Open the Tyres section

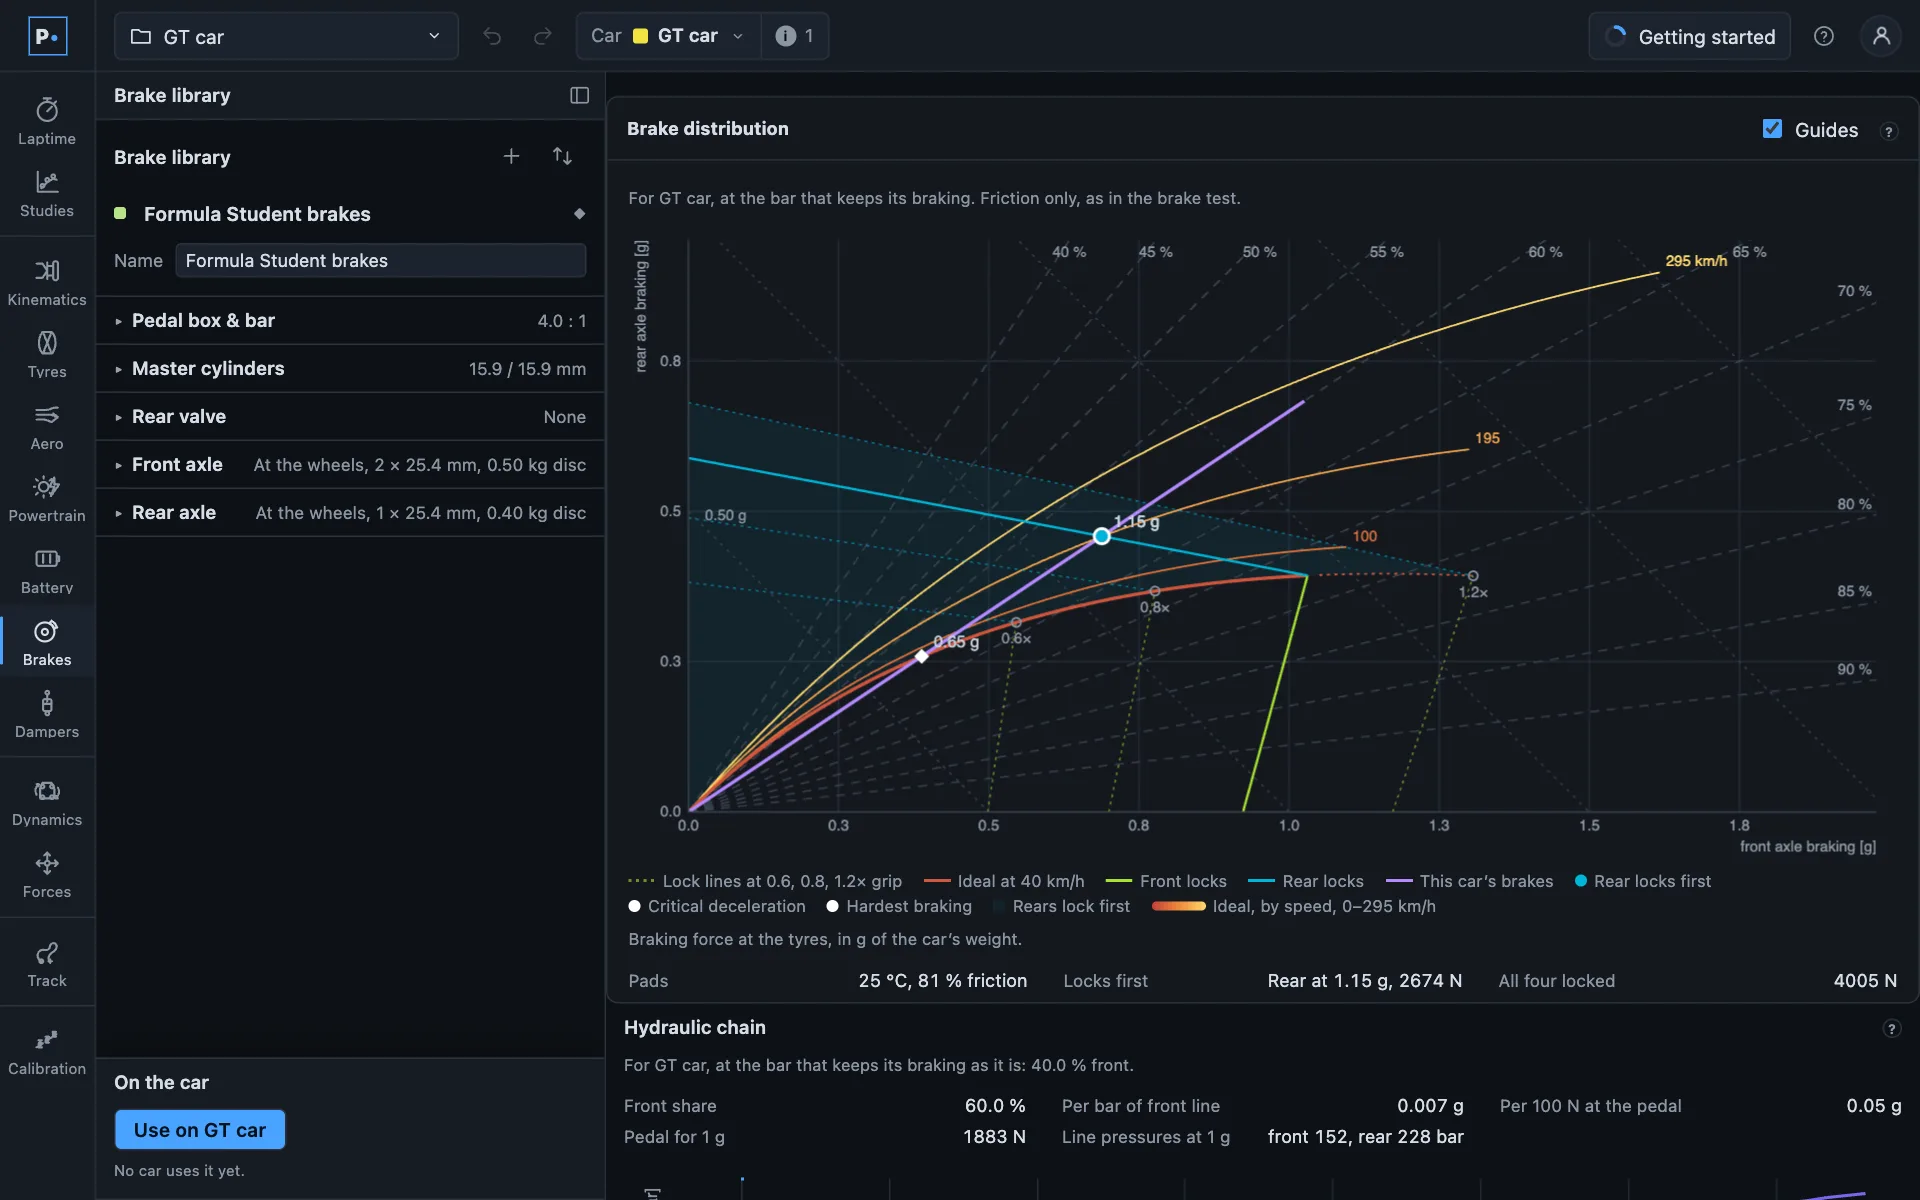click(x=47, y=355)
